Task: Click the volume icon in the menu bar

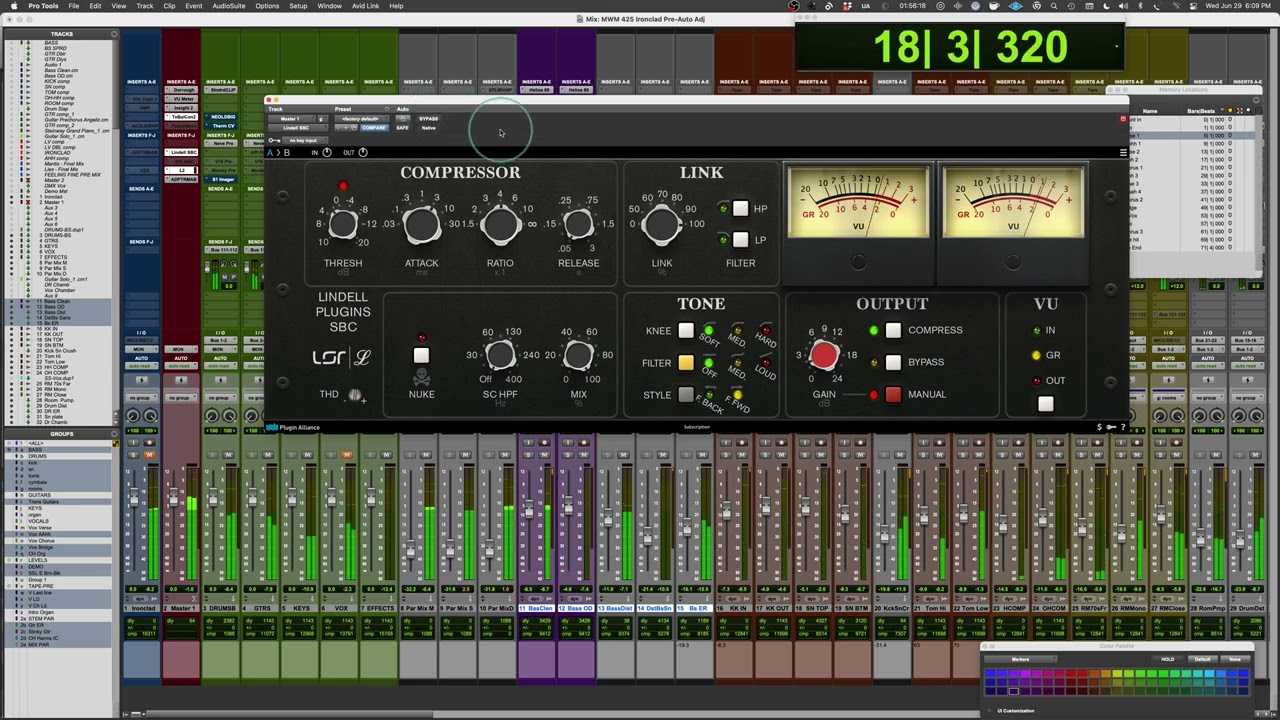Action: pos(1123,6)
